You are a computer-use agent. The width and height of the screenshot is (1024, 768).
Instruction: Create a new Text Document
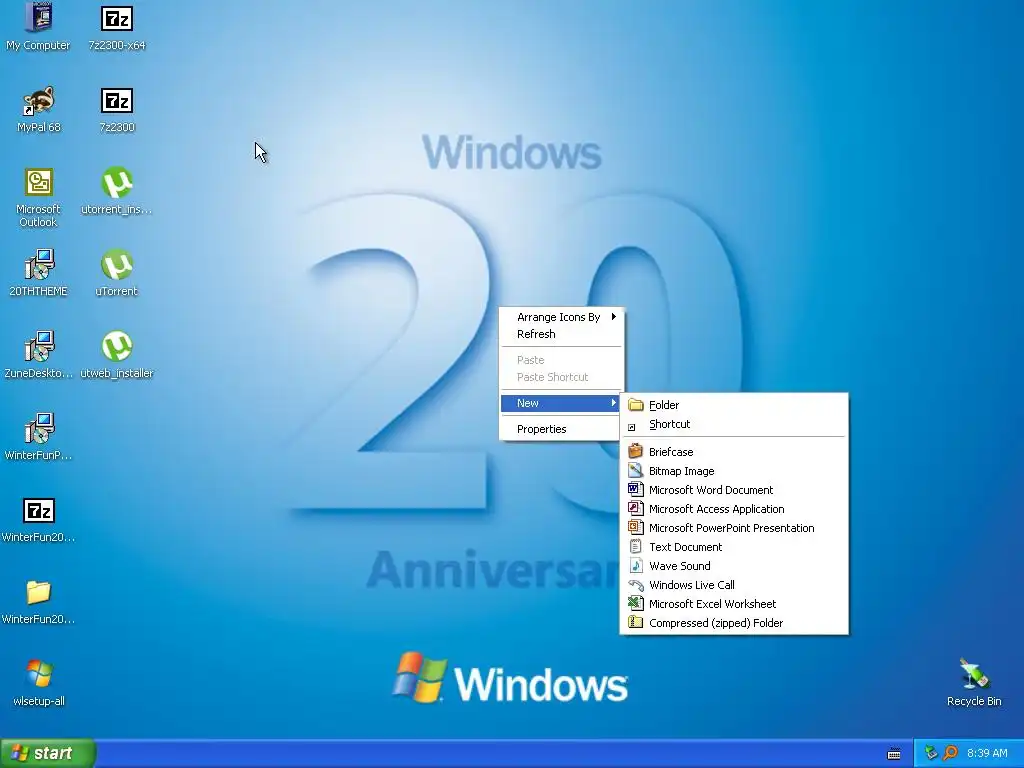pos(734,547)
